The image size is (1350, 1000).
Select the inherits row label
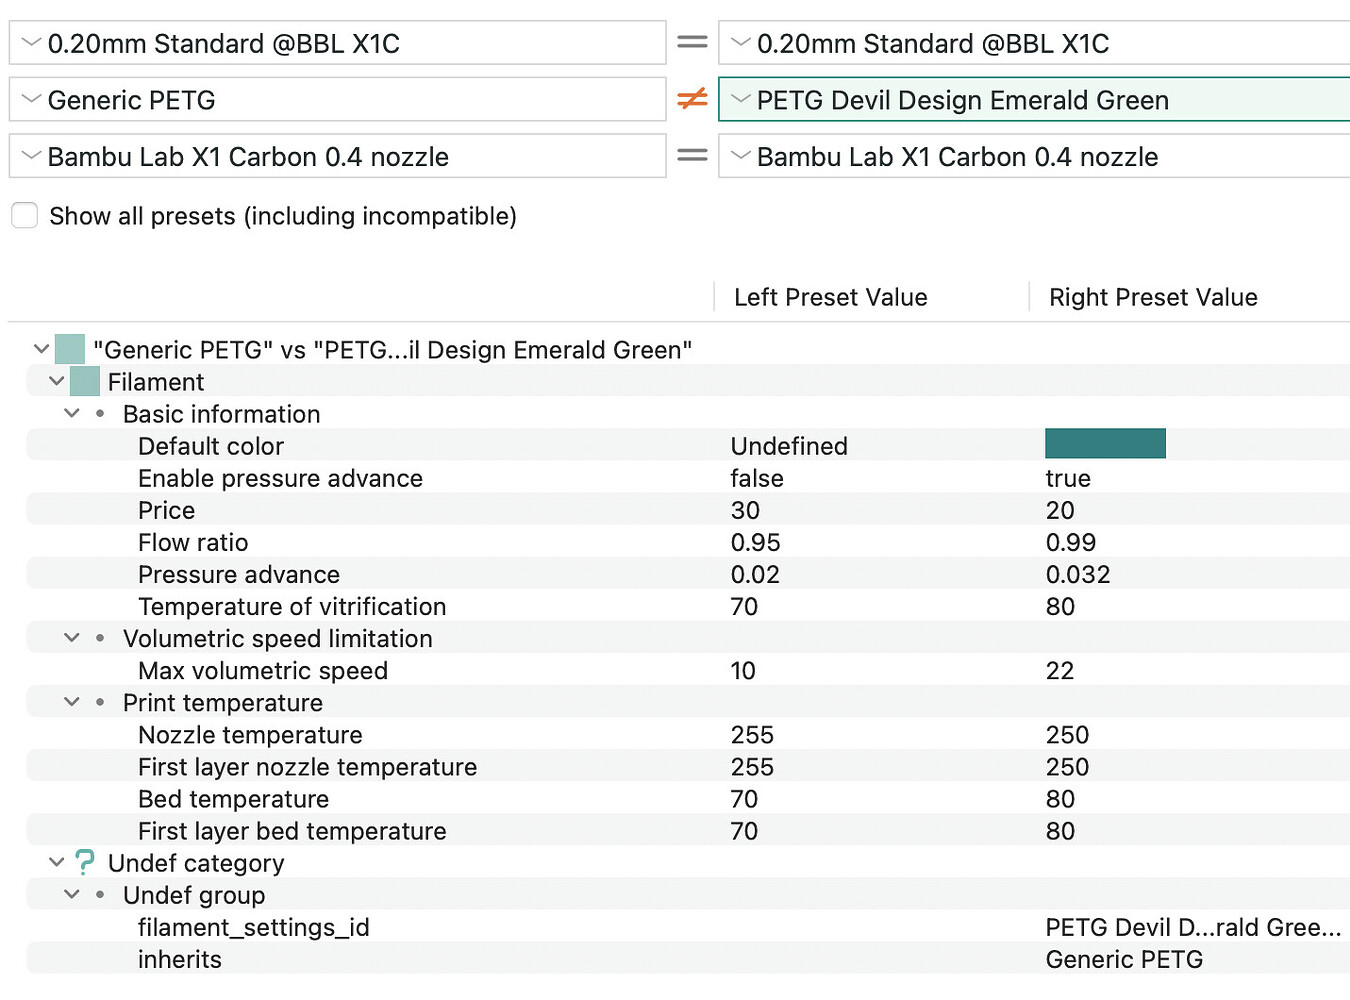tap(180, 959)
